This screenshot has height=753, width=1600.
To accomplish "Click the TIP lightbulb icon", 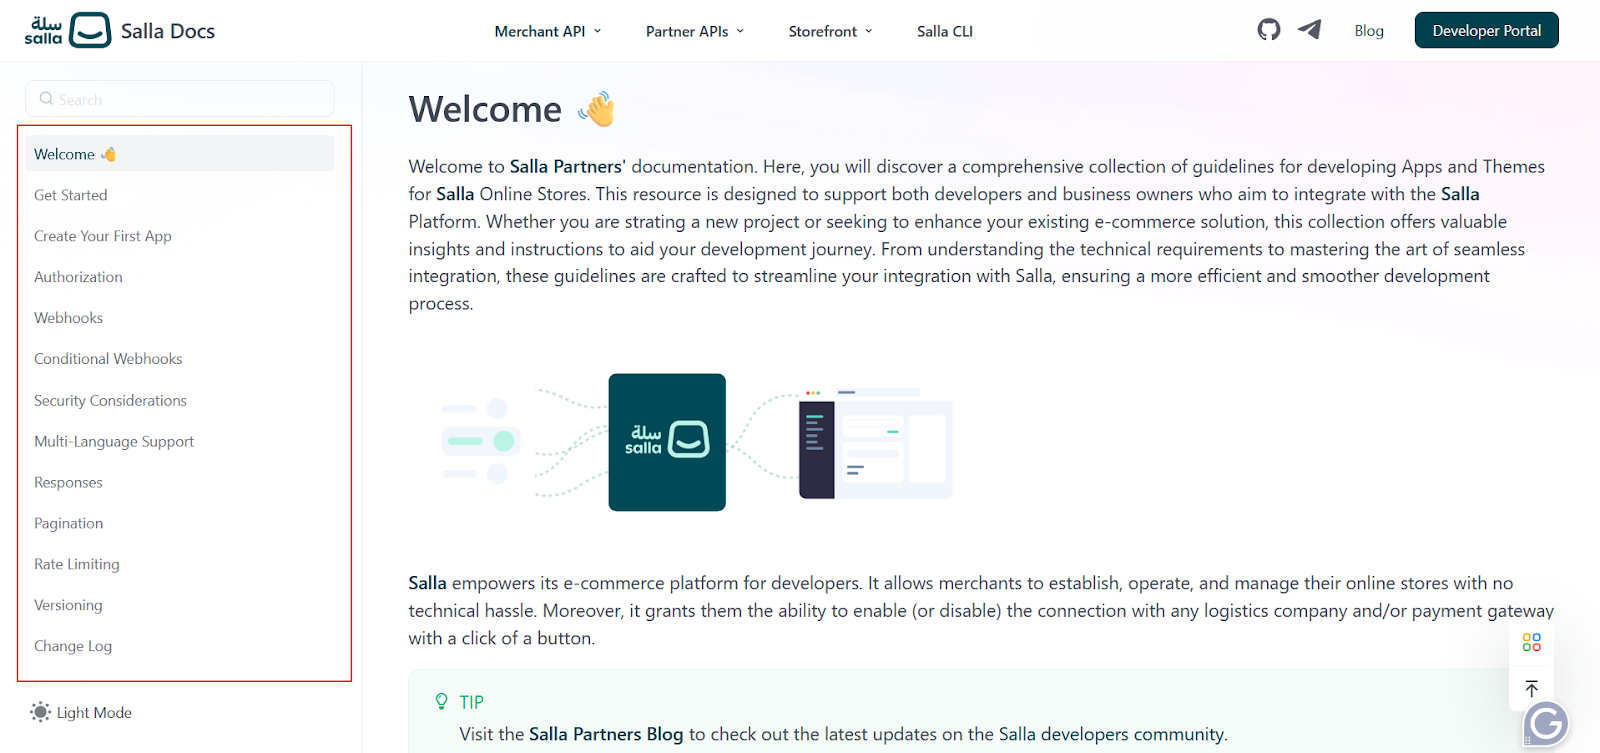I will pyautogui.click(x=442, y=701).
